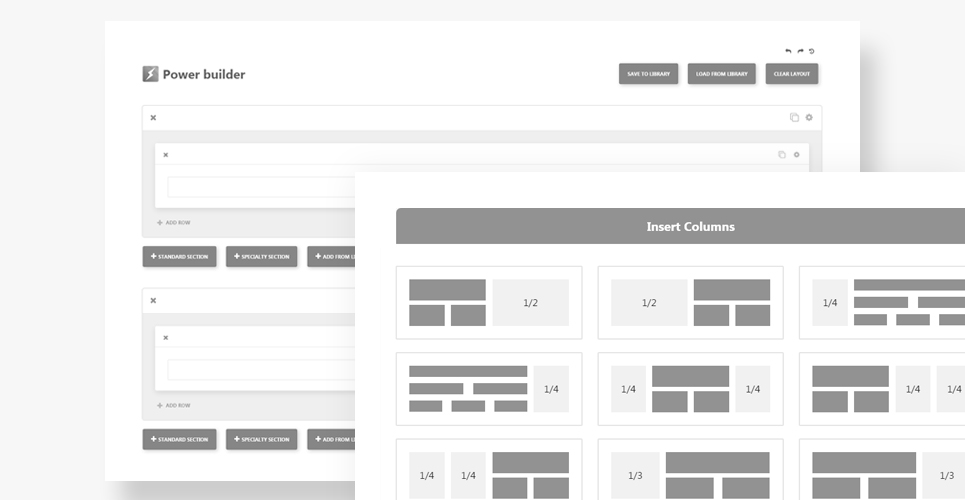The width and height of the screenshot is (965, 500).
Task: Add a Standard Section below the second section
Action: (179, 440)
